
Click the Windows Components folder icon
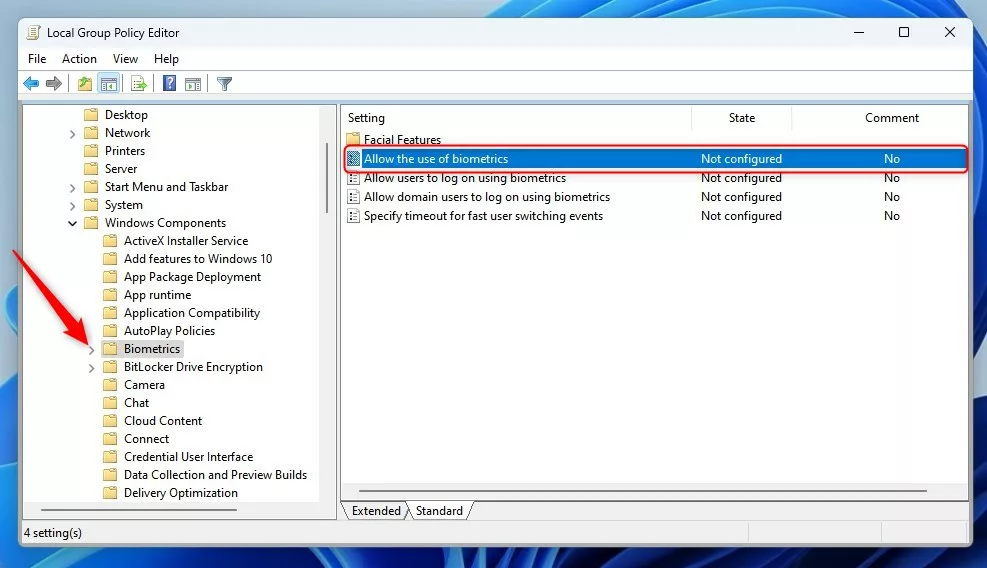point(91,222)
